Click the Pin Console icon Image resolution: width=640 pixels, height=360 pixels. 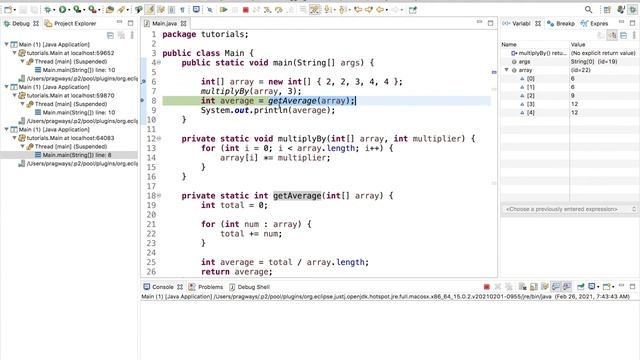580,287
